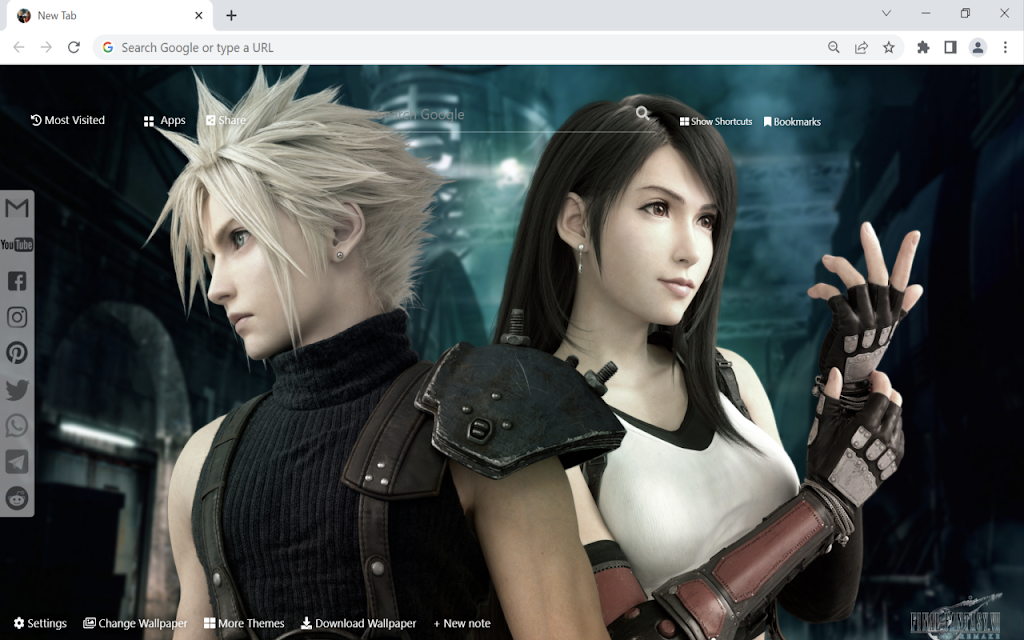Go back to previous page
The image size is (1024, 640).
pos(19,47)
